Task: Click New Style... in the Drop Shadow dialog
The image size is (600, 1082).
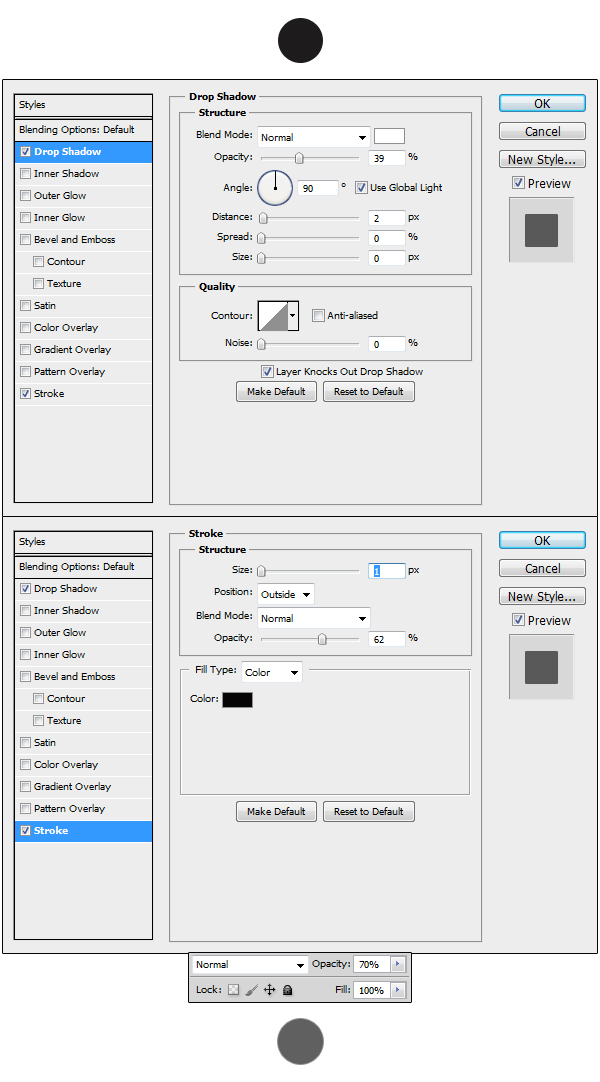Action: (542, 159)
